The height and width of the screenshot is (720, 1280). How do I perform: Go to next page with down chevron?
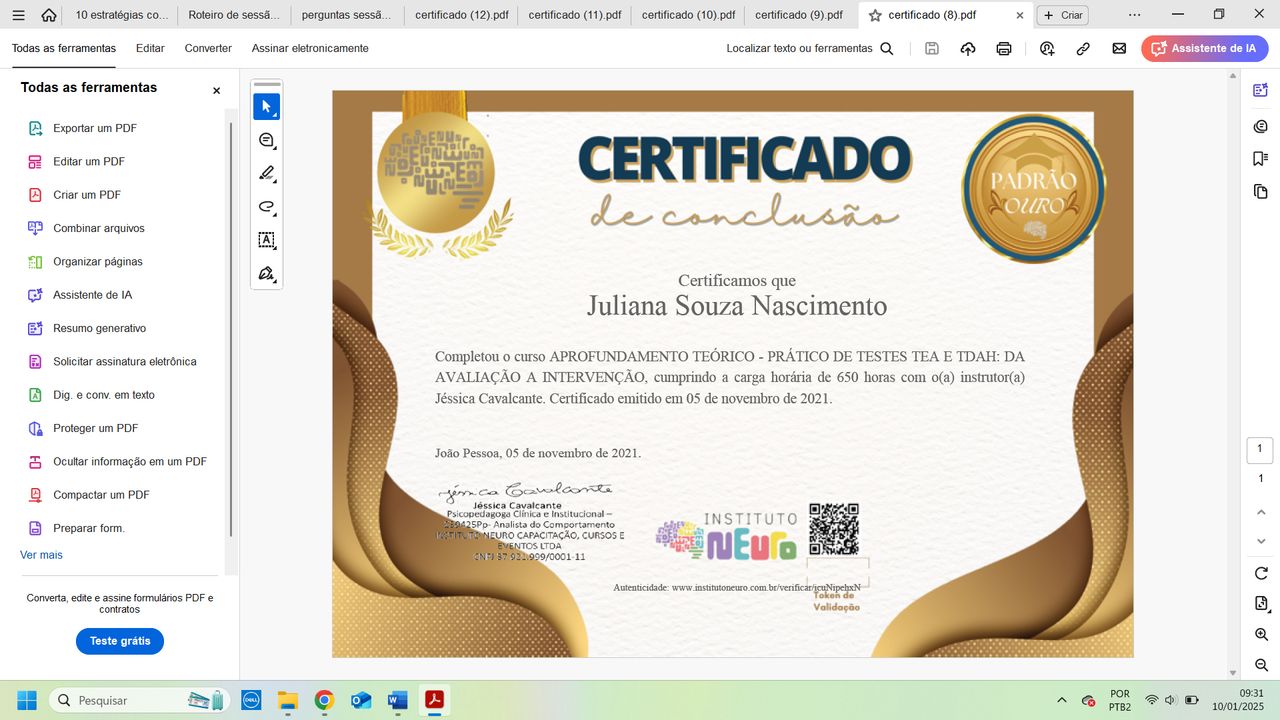point(1260,541)
